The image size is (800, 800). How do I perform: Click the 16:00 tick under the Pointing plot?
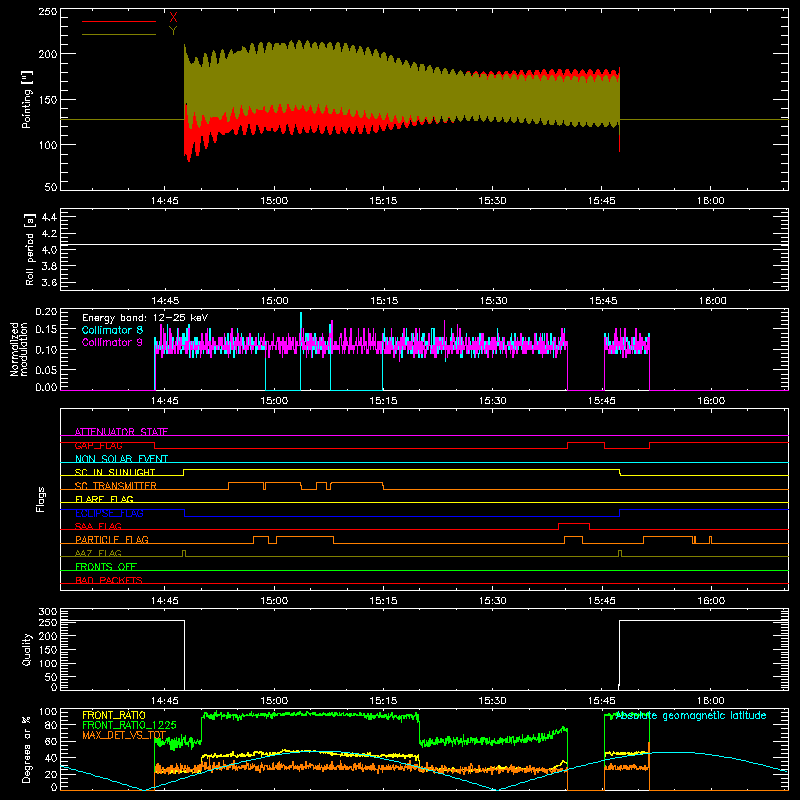click(x=711, y=201)
